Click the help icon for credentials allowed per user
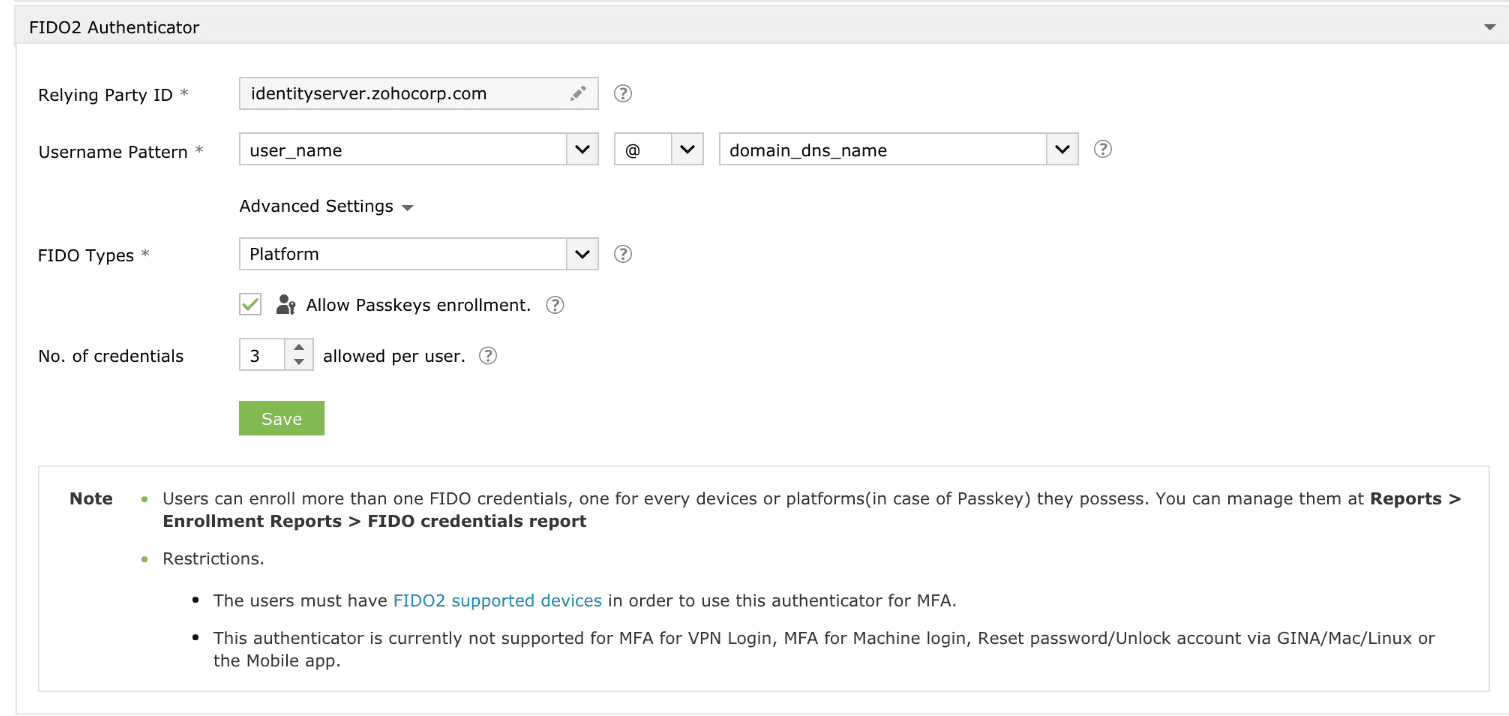The height and width of the screenshot is (716, 1509). click(x=488, y=356)
